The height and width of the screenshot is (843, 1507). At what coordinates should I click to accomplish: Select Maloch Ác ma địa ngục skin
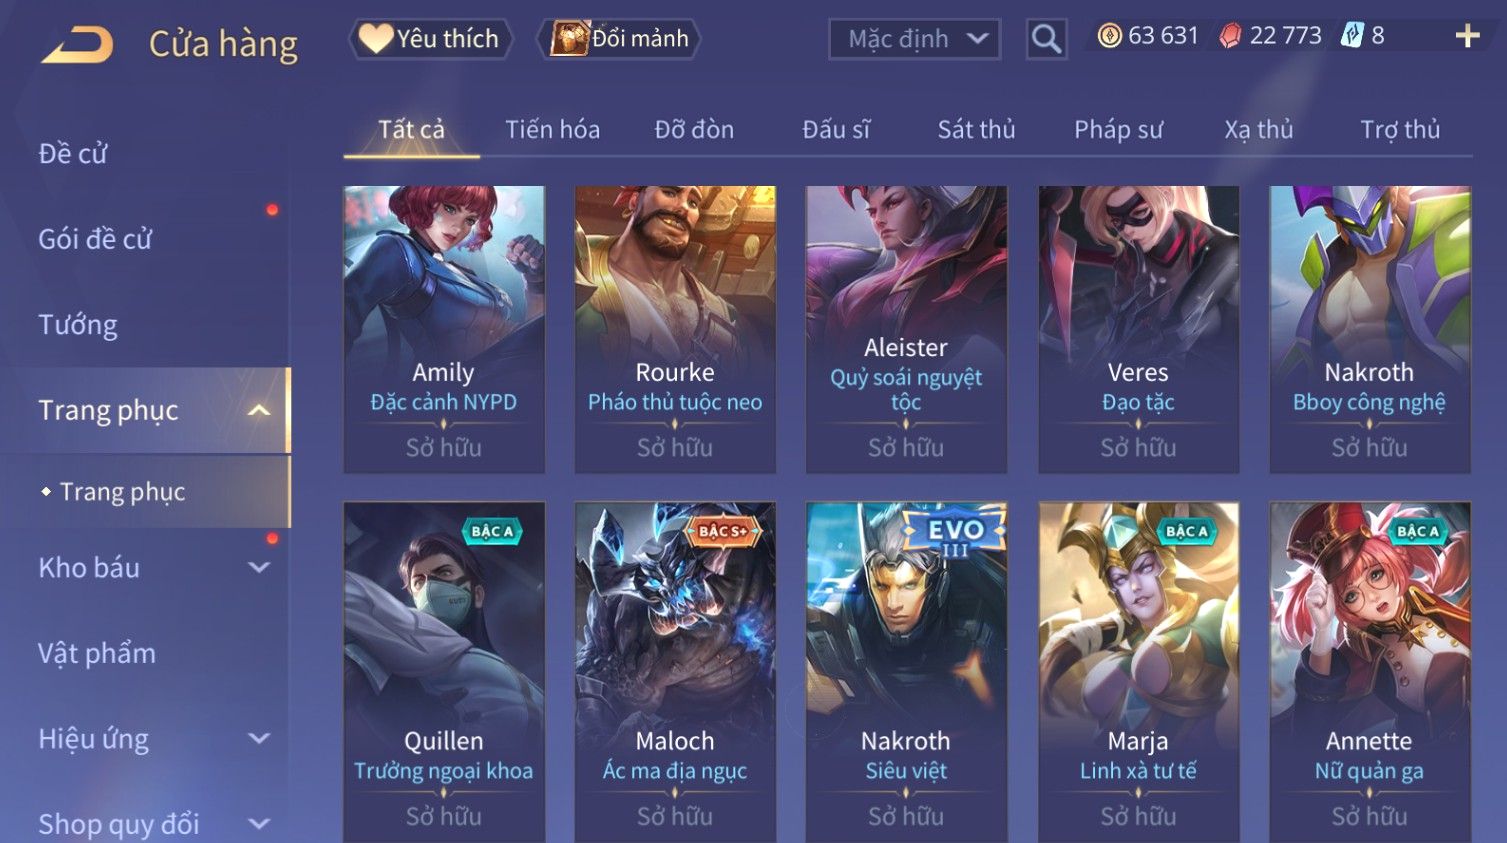(x=675, y=672)
